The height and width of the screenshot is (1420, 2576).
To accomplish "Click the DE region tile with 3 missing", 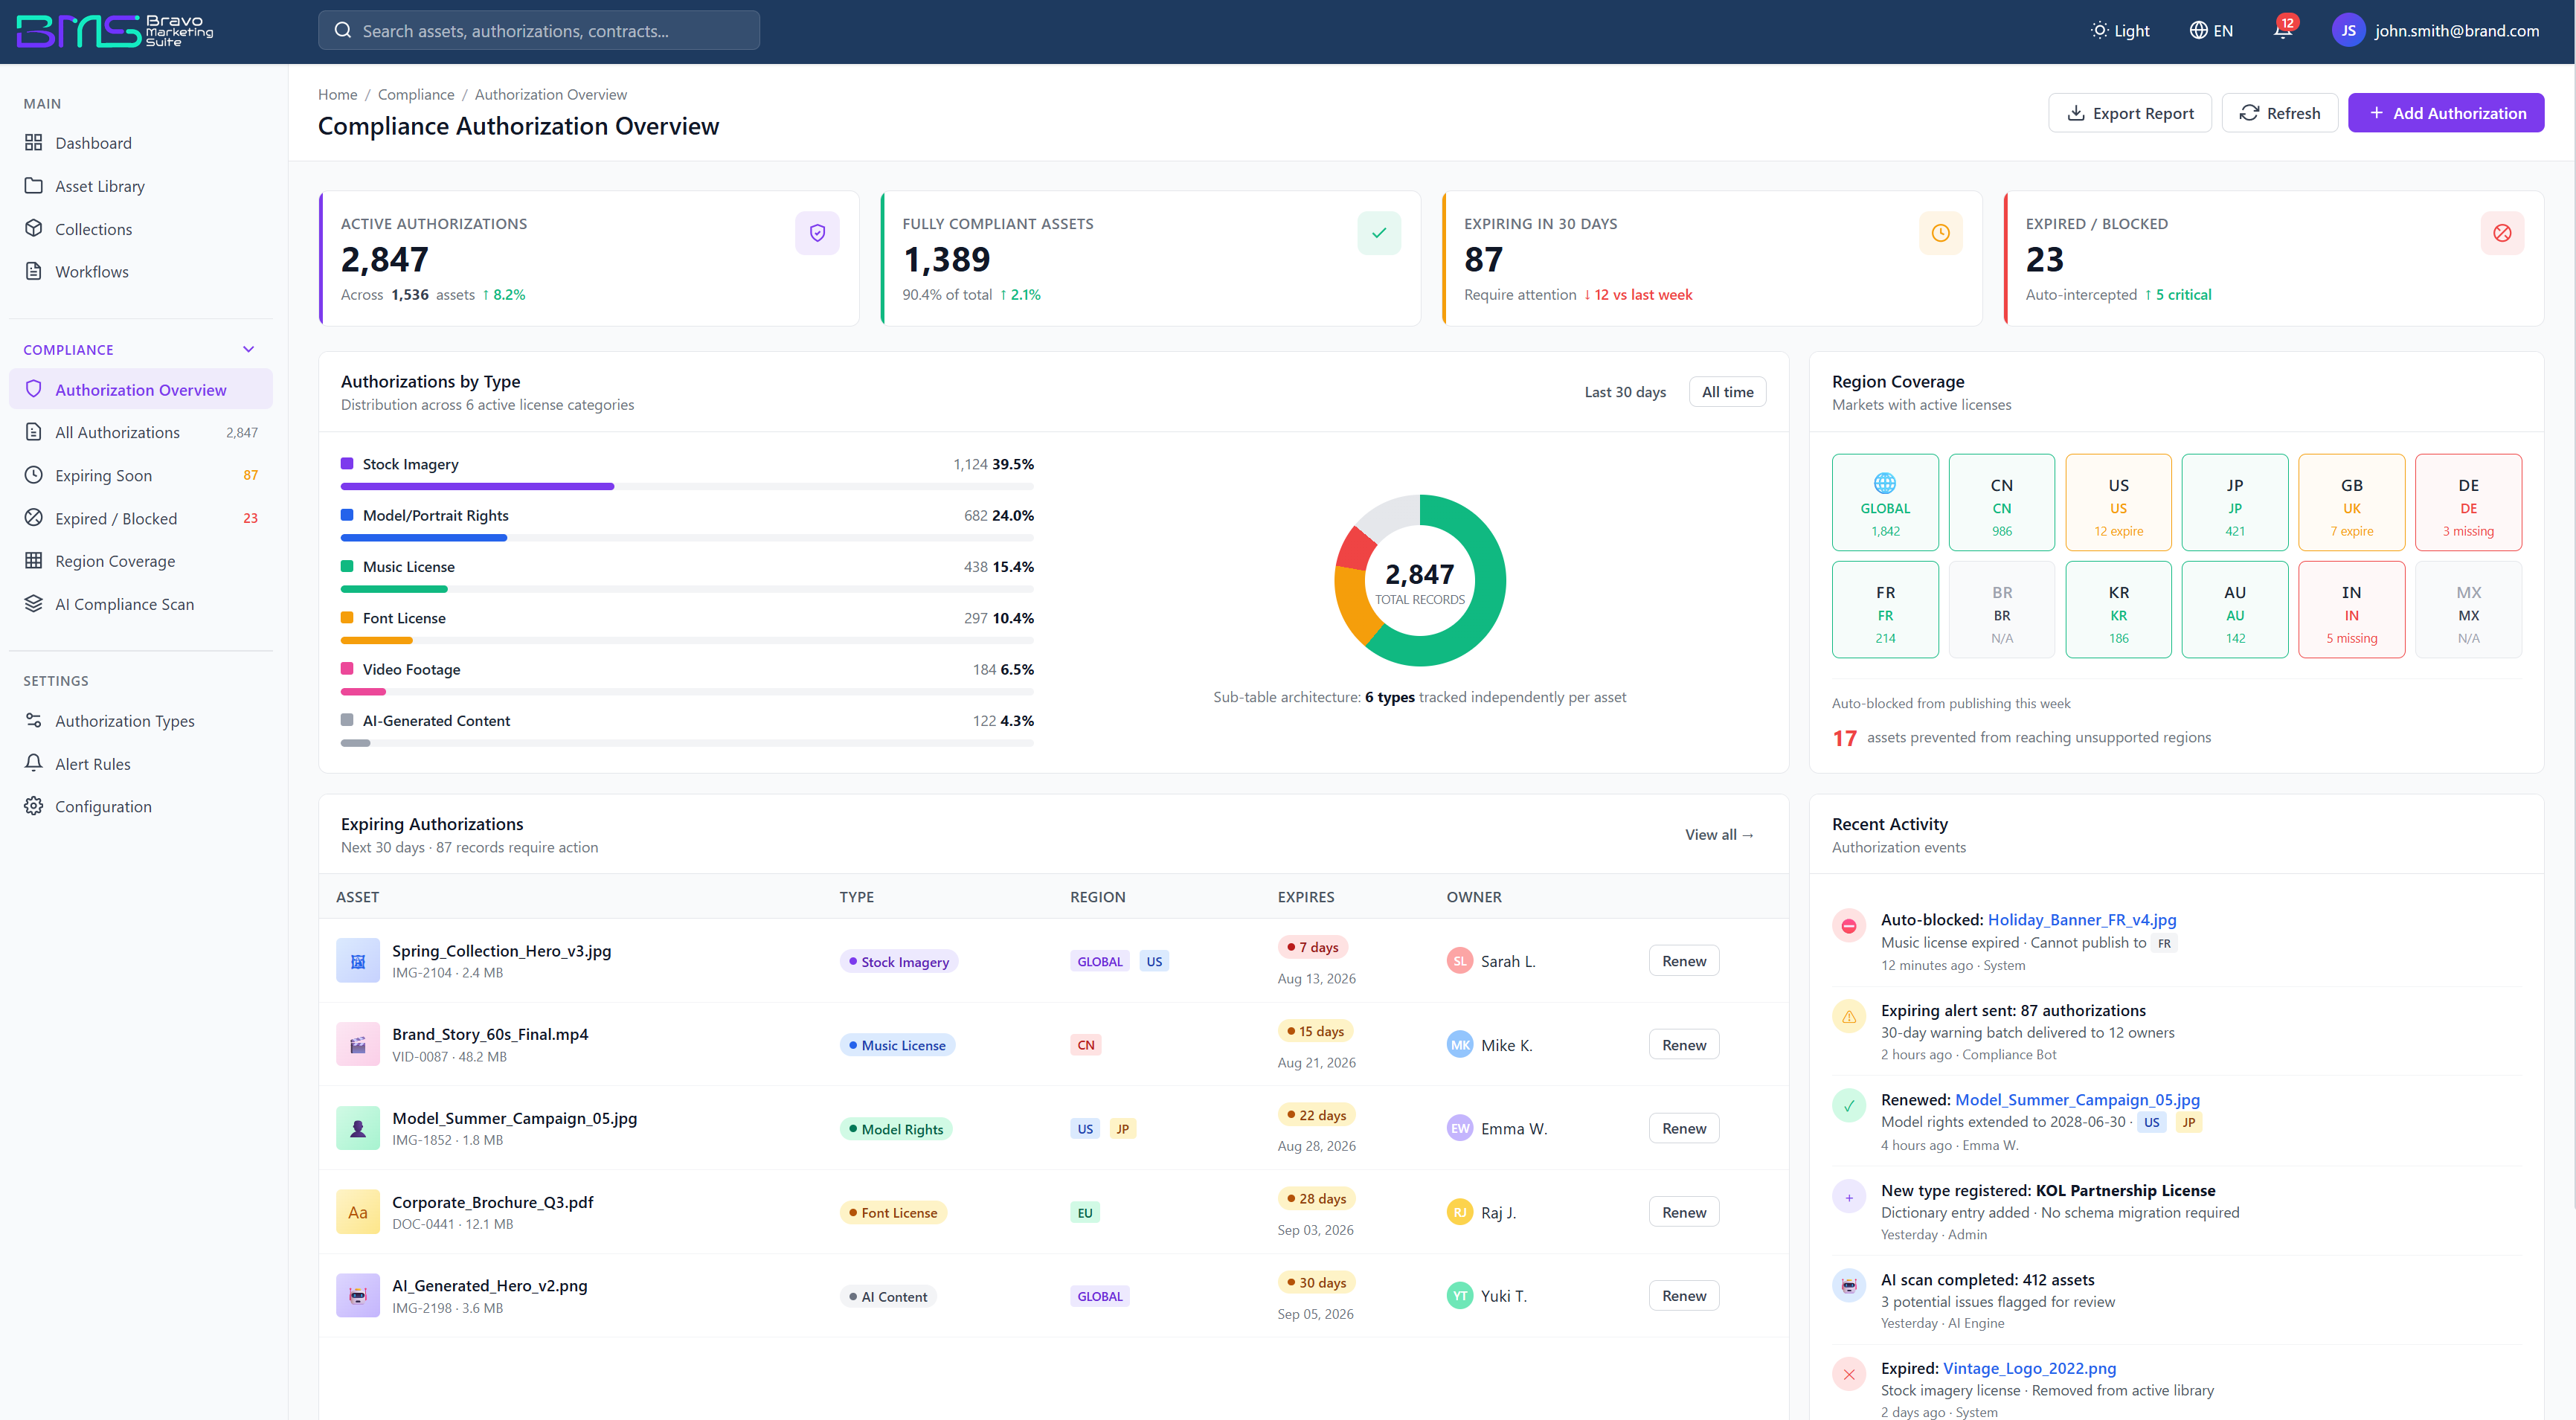I will point(2468,503).
